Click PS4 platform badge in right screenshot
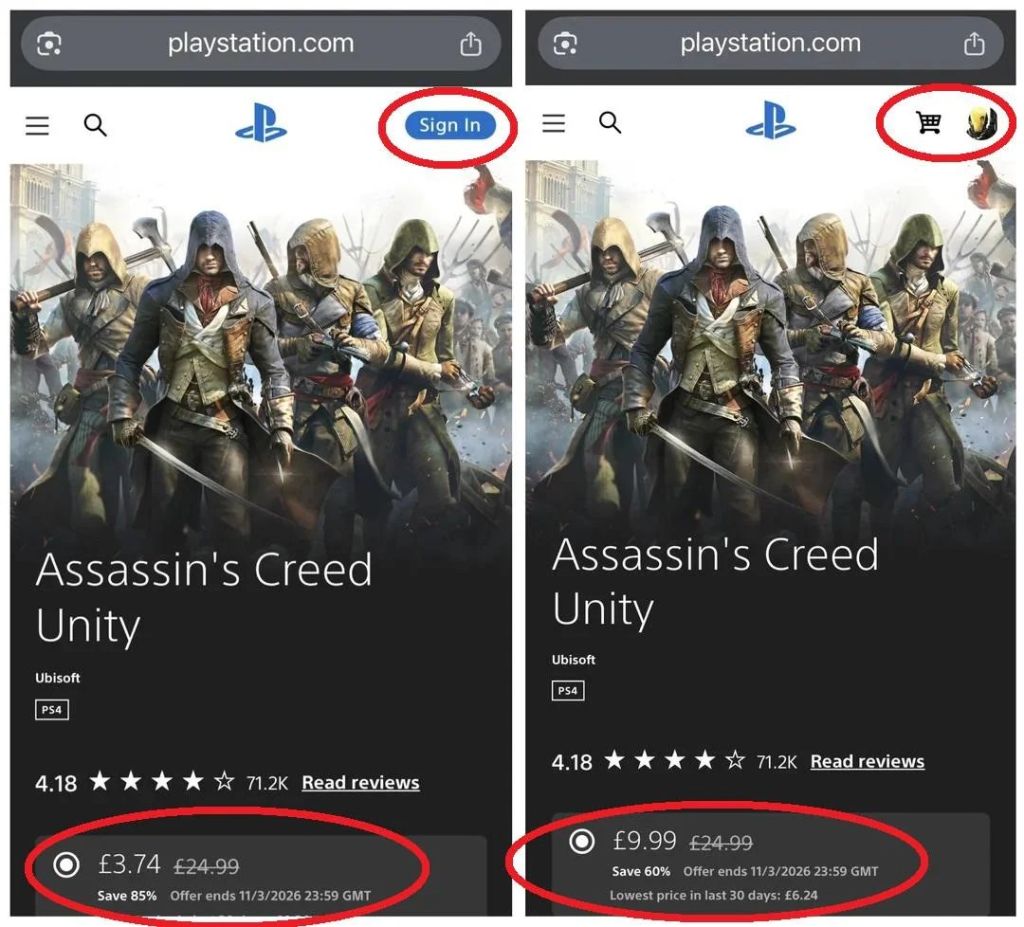This screenshot has width=1024, height=927. pyautogui.click(x=568, y=691)
